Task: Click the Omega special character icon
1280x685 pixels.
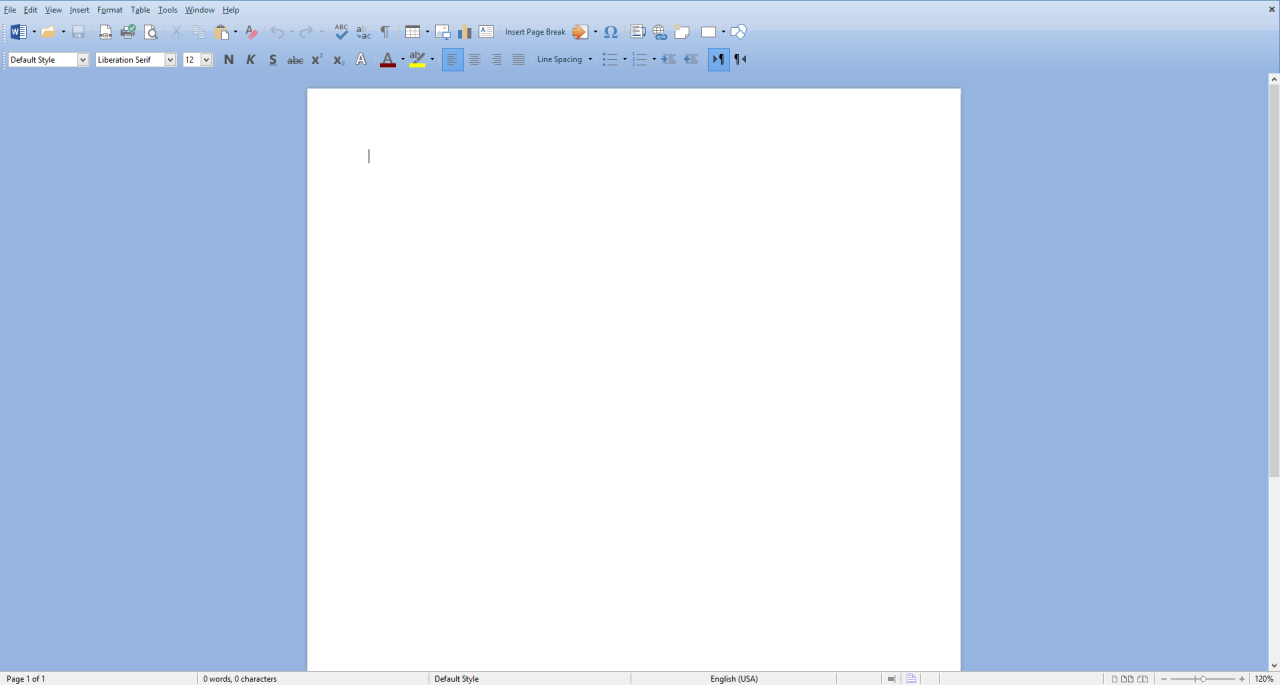Action: pos(611,32)
